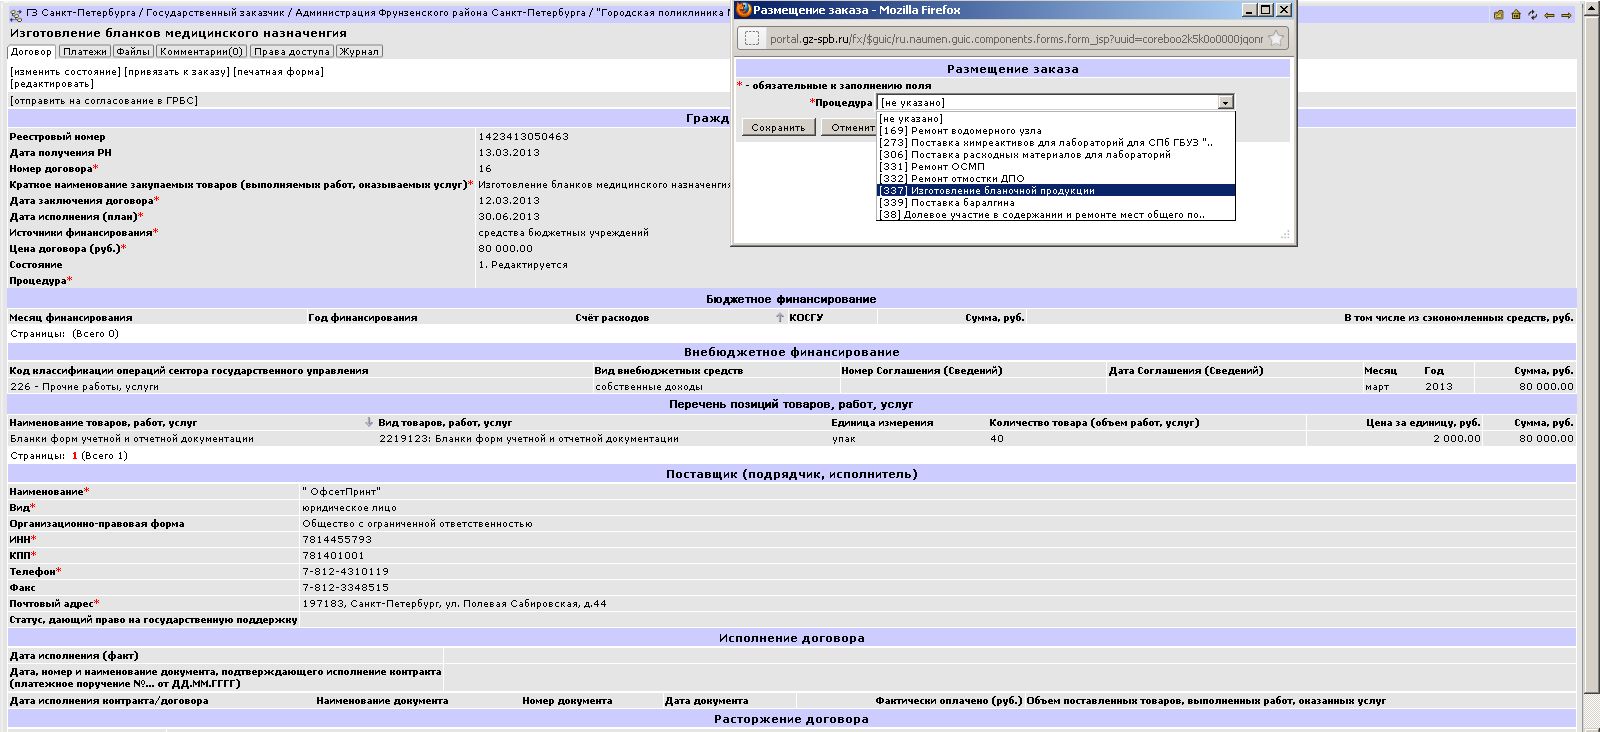This screenshot has width=1600, height=732.
Task: Click the Сохранить button in the popup
Action: [x=778, y=128]
